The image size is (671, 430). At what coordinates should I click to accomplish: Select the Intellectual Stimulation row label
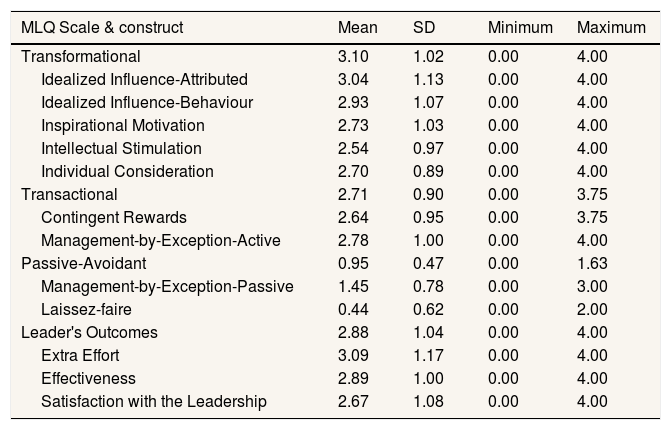[x=121, y=148]
